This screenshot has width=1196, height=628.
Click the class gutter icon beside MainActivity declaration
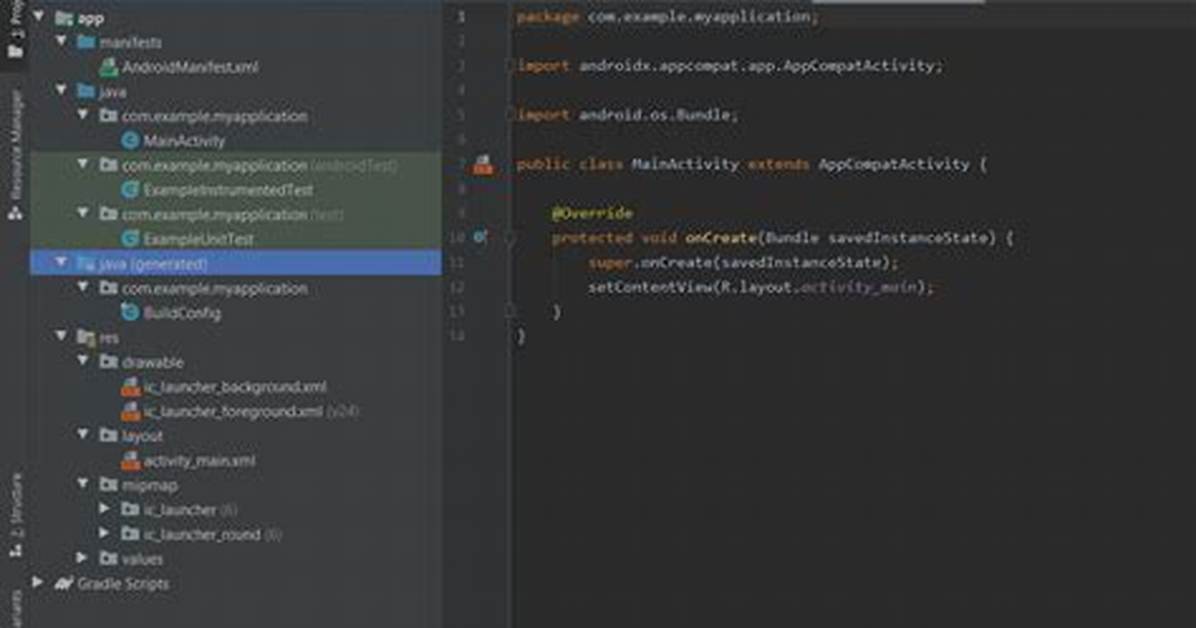tap(483, 165)
